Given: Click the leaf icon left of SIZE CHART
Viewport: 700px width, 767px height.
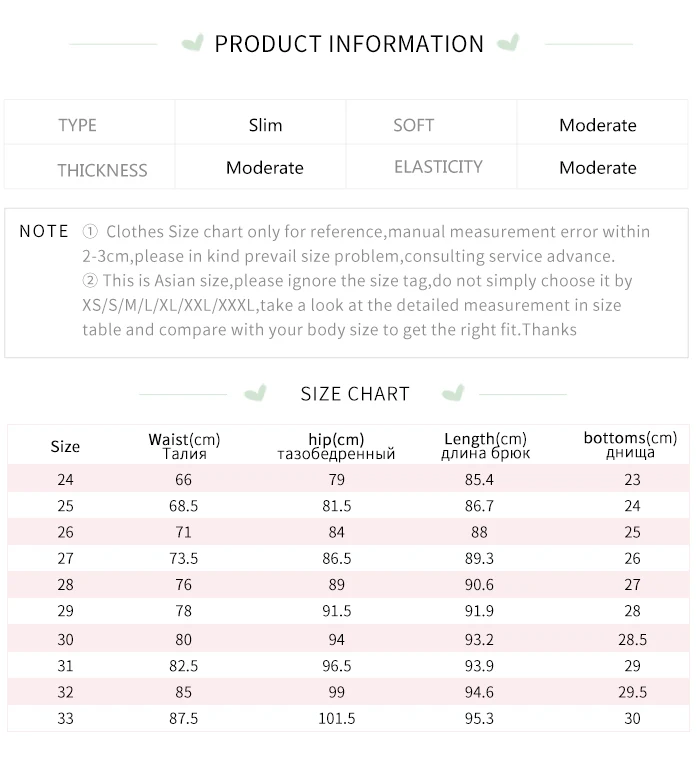Looking at the screenshot, I should tap(255, 393).
